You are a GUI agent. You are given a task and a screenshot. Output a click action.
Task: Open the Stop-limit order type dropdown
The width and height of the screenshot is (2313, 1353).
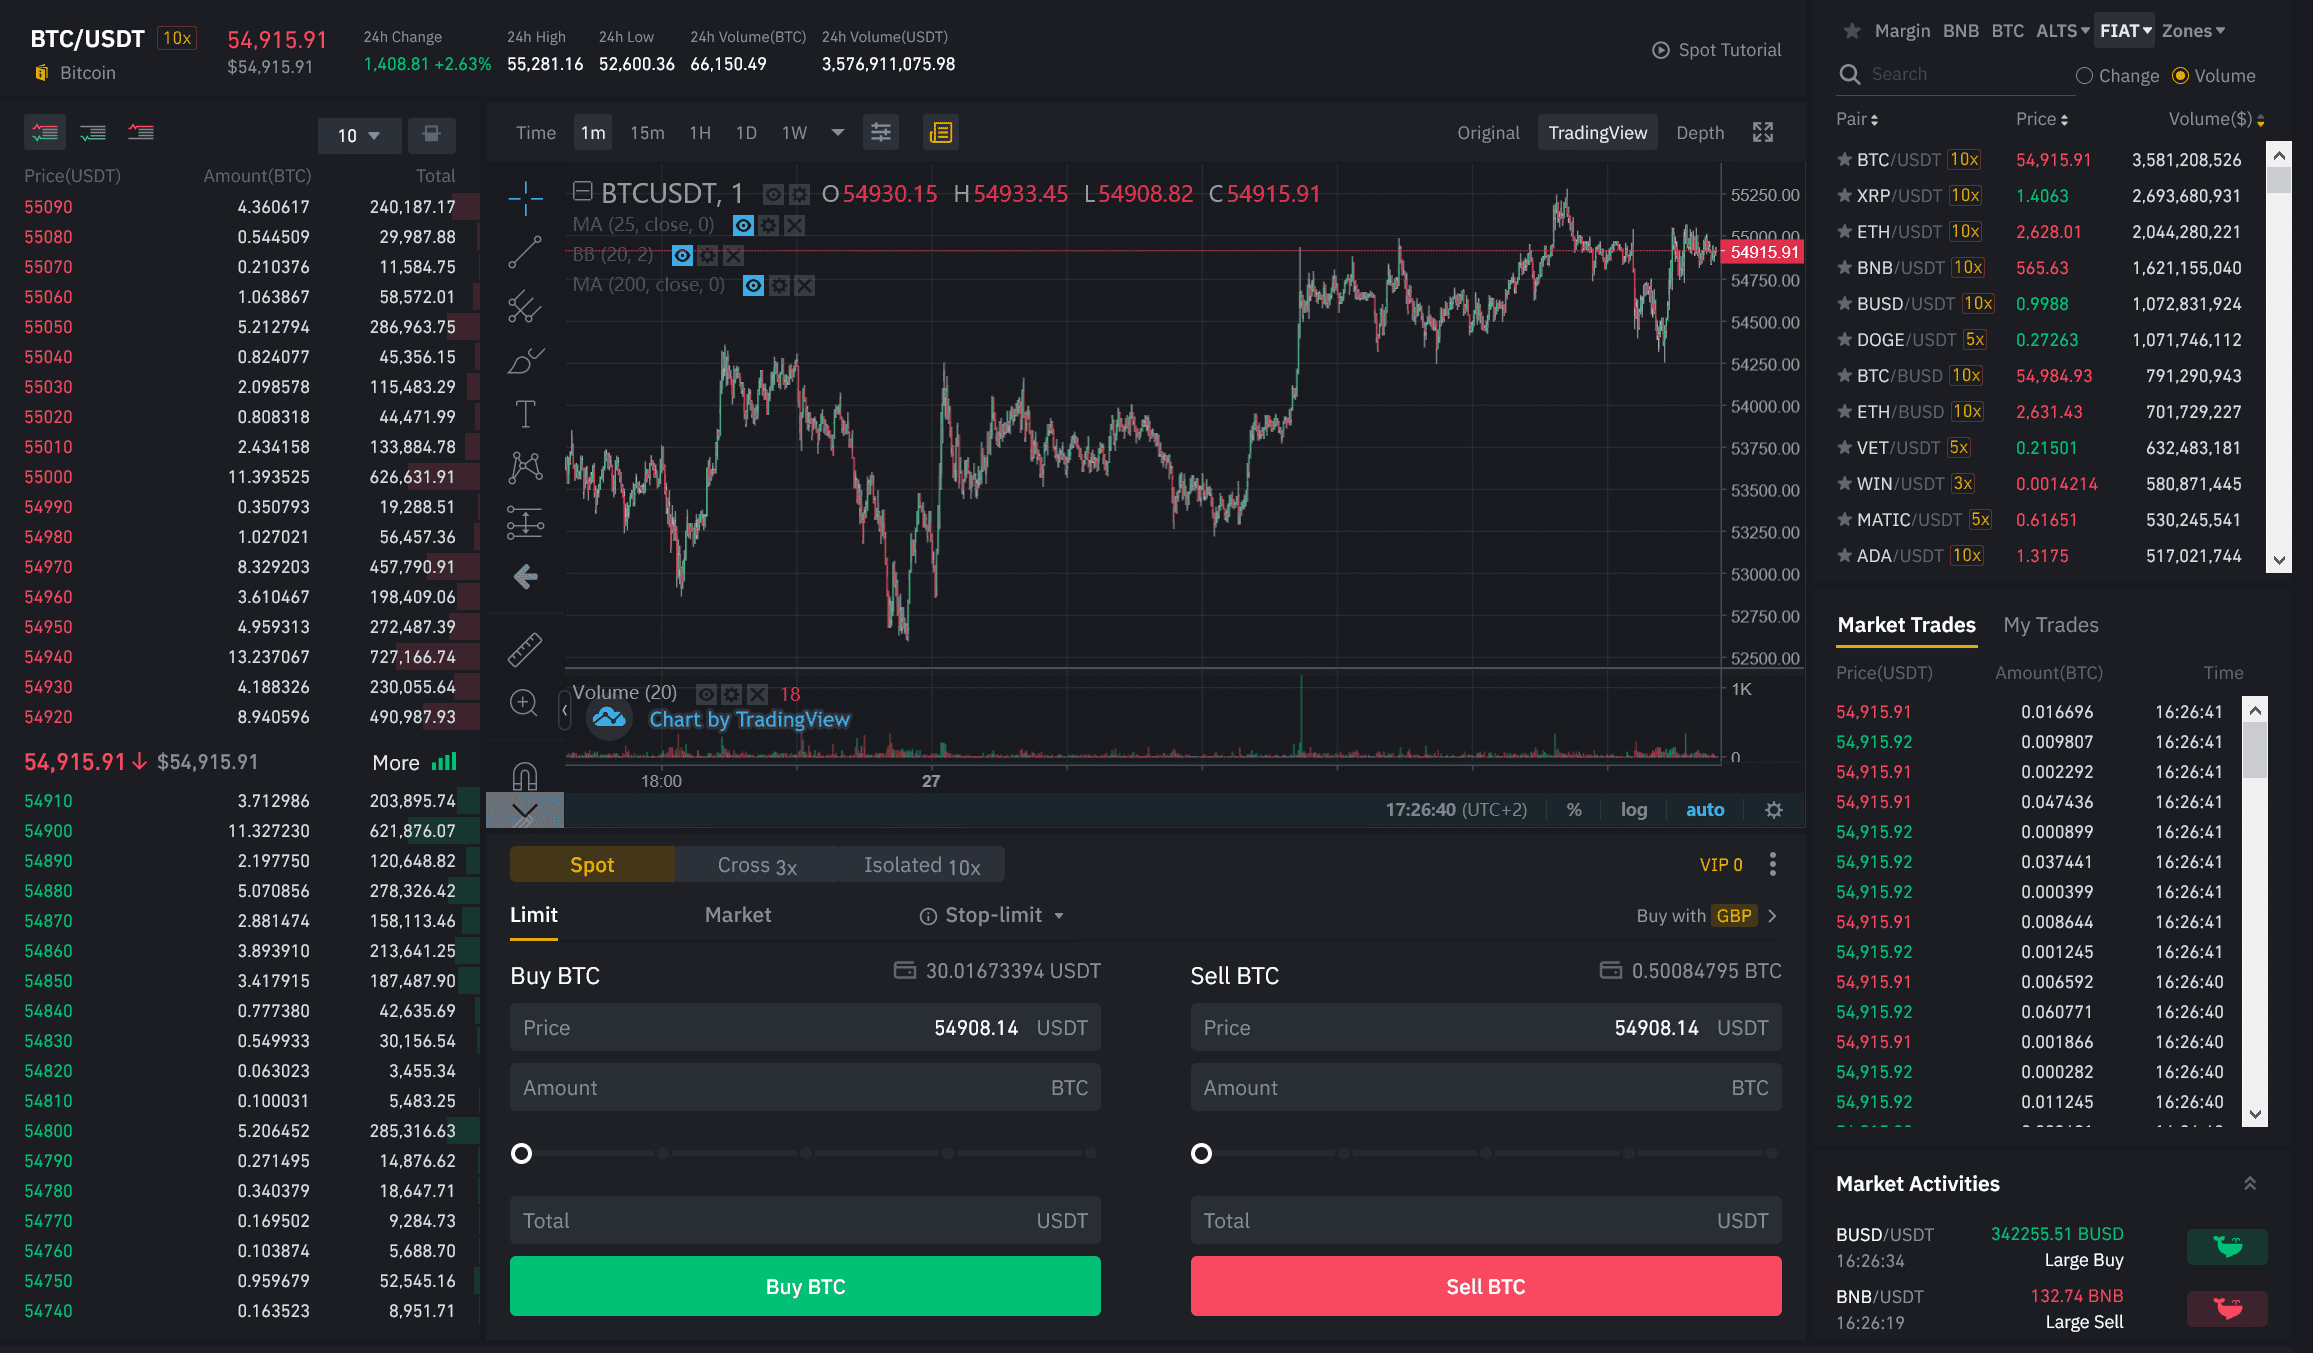coord(991,914)
